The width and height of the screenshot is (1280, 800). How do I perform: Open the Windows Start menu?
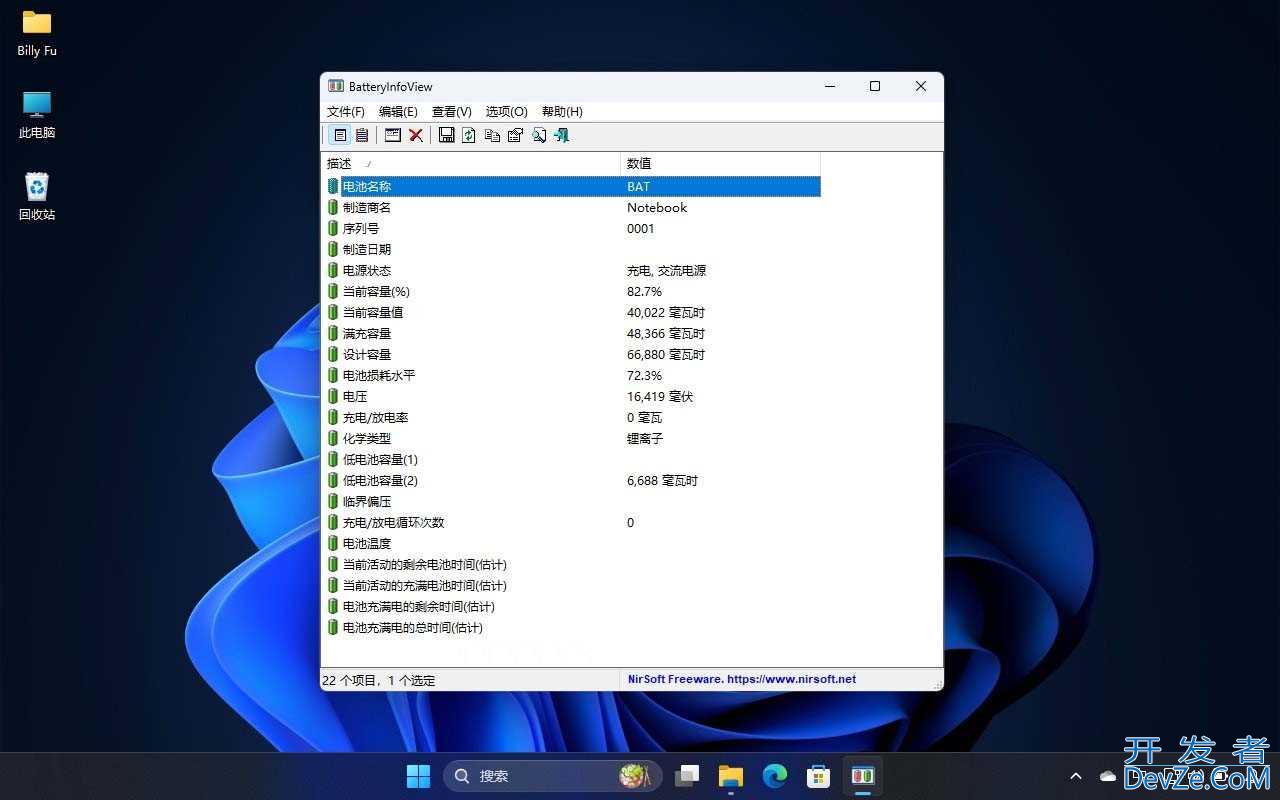coord(419,775)
